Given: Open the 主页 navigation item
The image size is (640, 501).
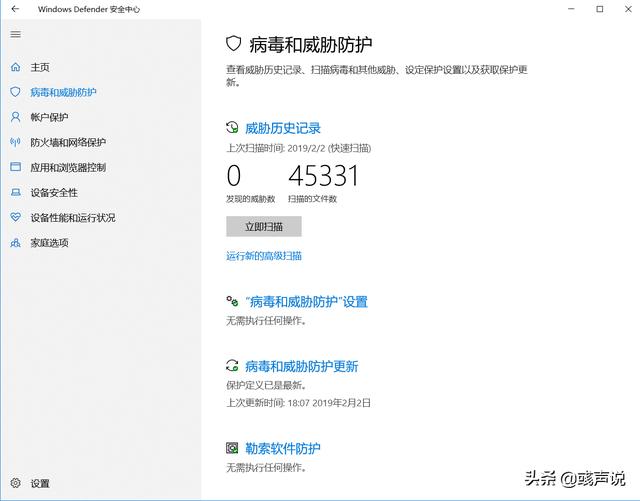Looking at the screenshot, I should coord(40,67).
